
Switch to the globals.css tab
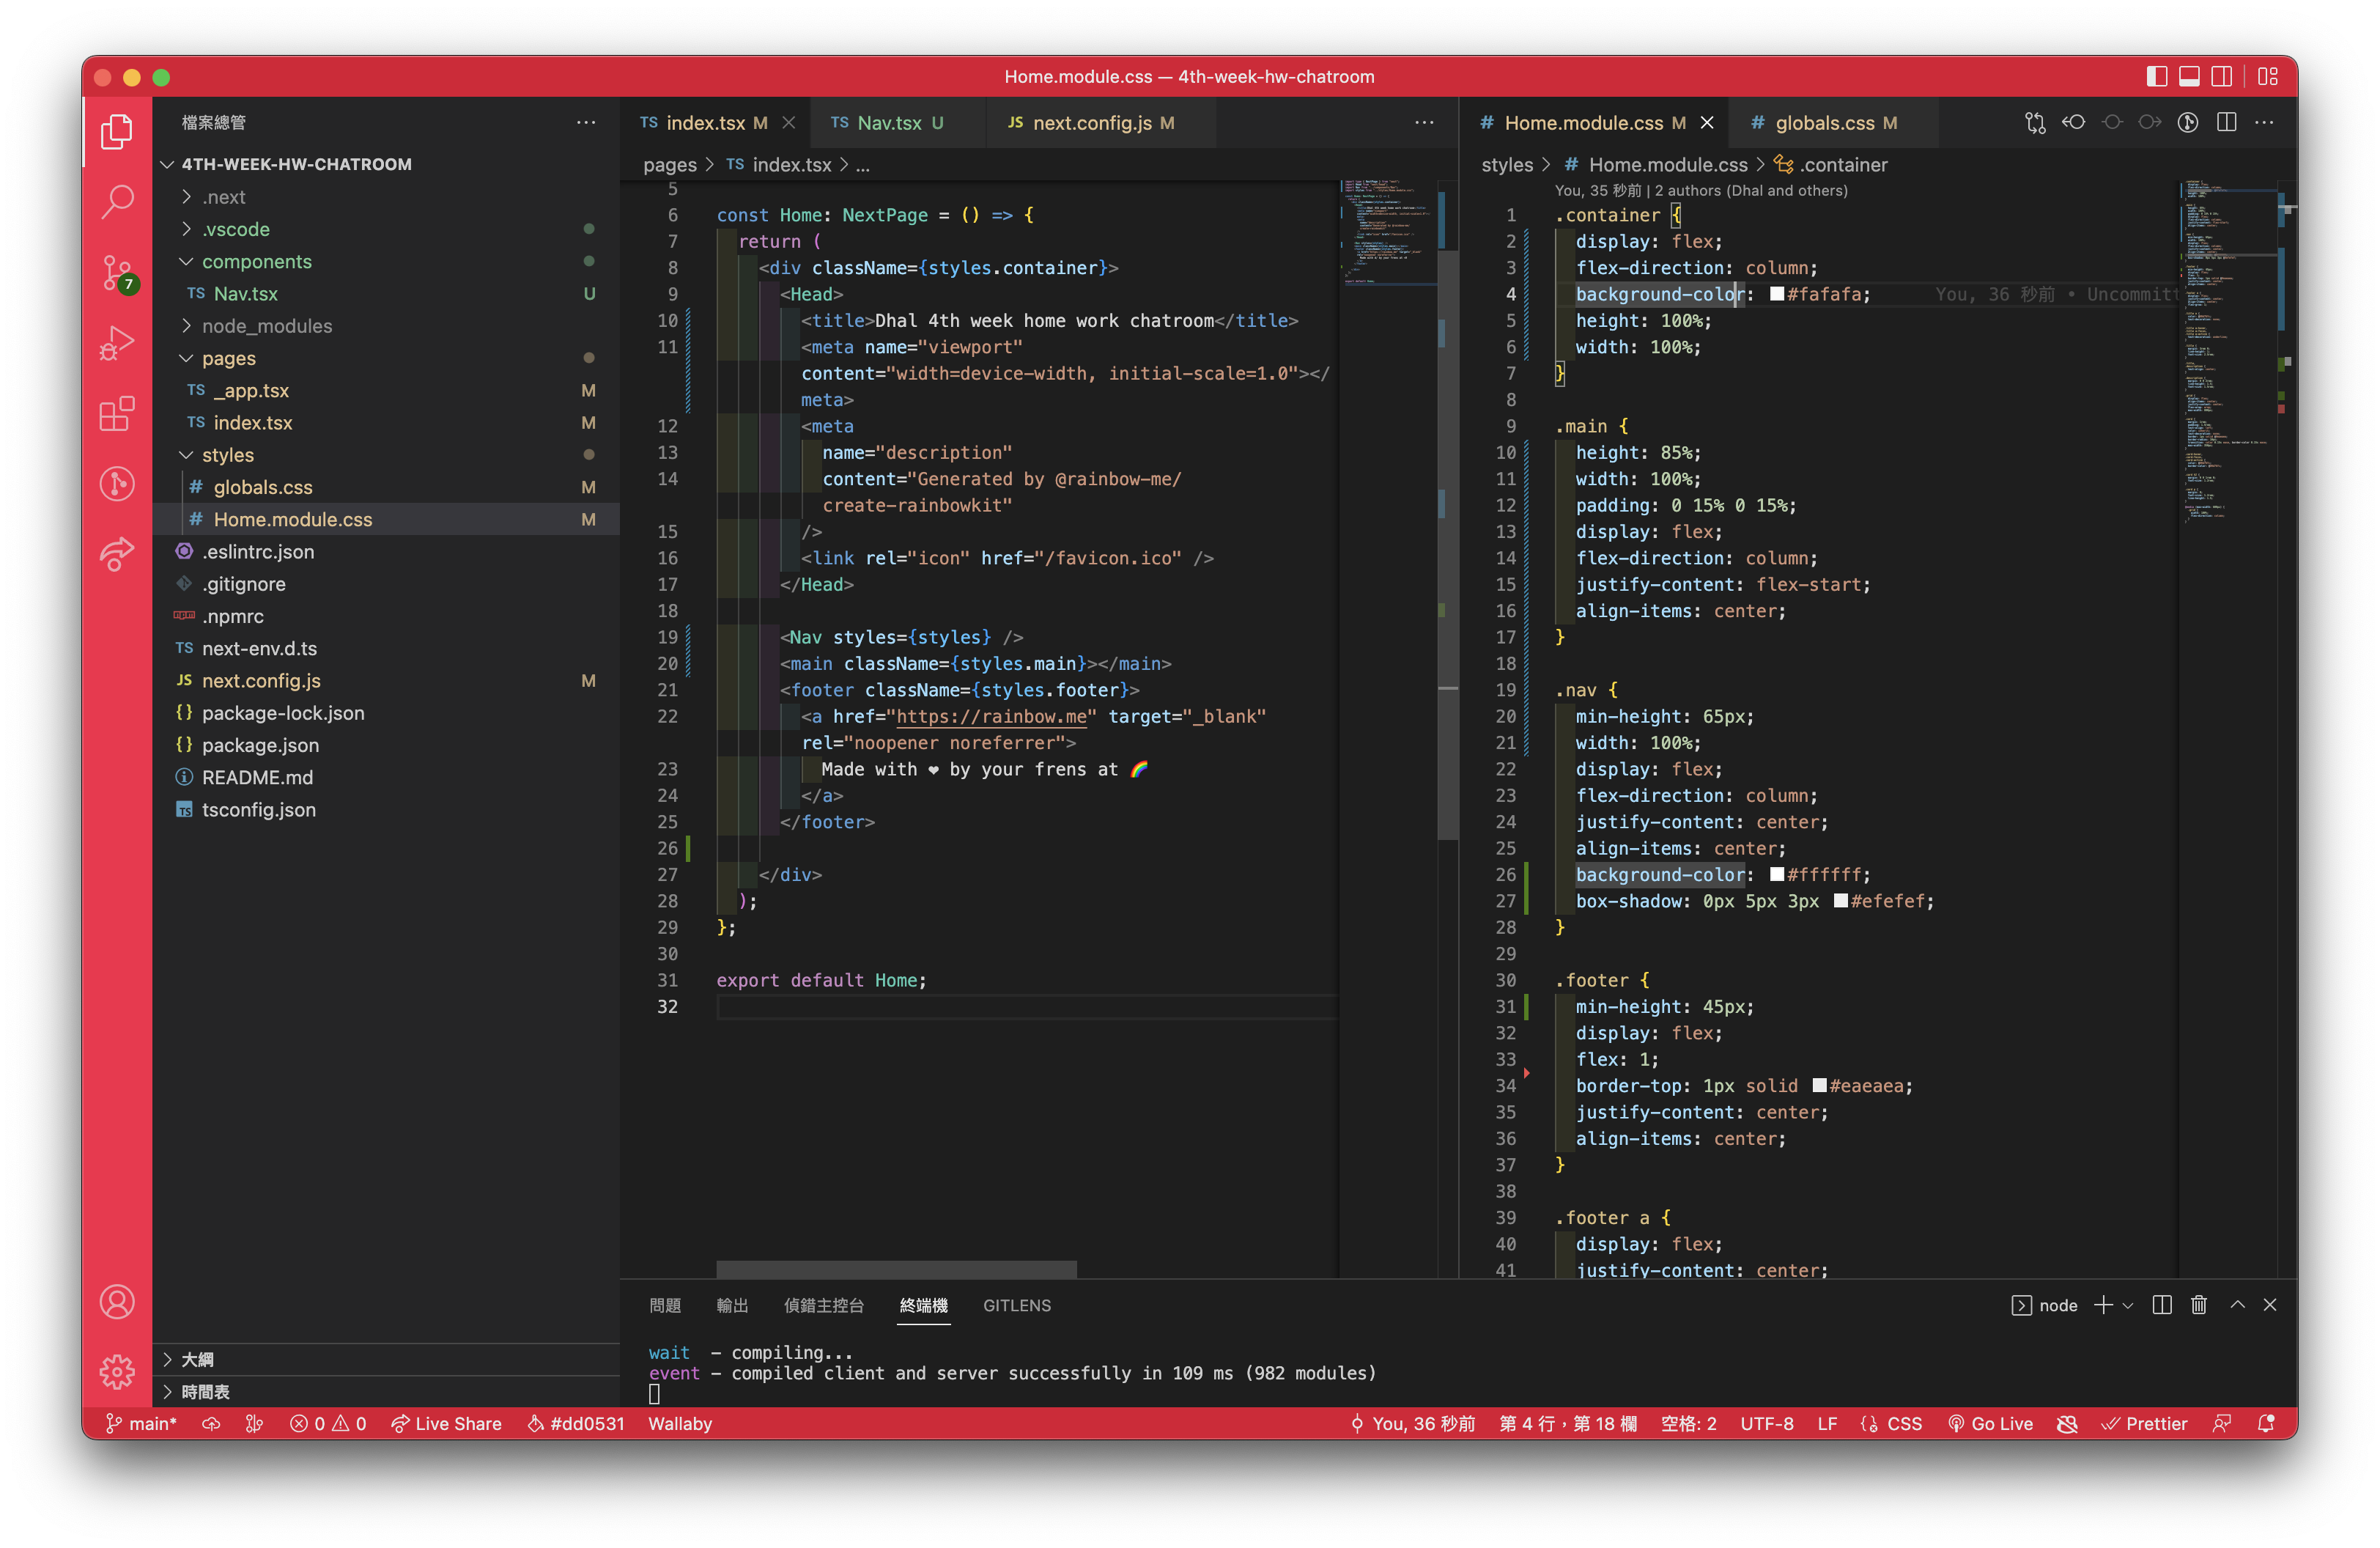click(1824, 123)
